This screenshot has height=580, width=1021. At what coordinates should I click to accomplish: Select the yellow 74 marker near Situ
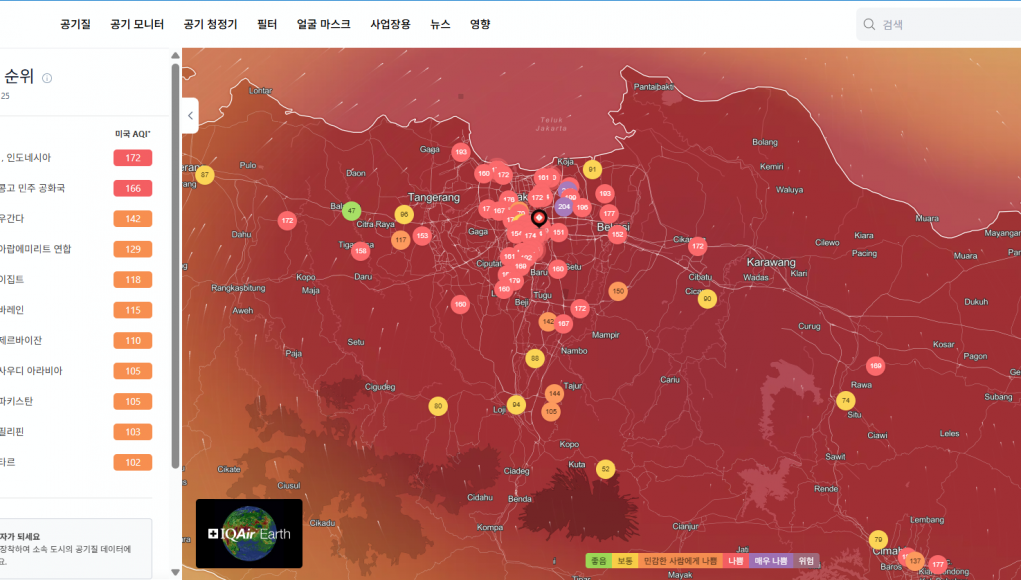[x=846, y=400]
